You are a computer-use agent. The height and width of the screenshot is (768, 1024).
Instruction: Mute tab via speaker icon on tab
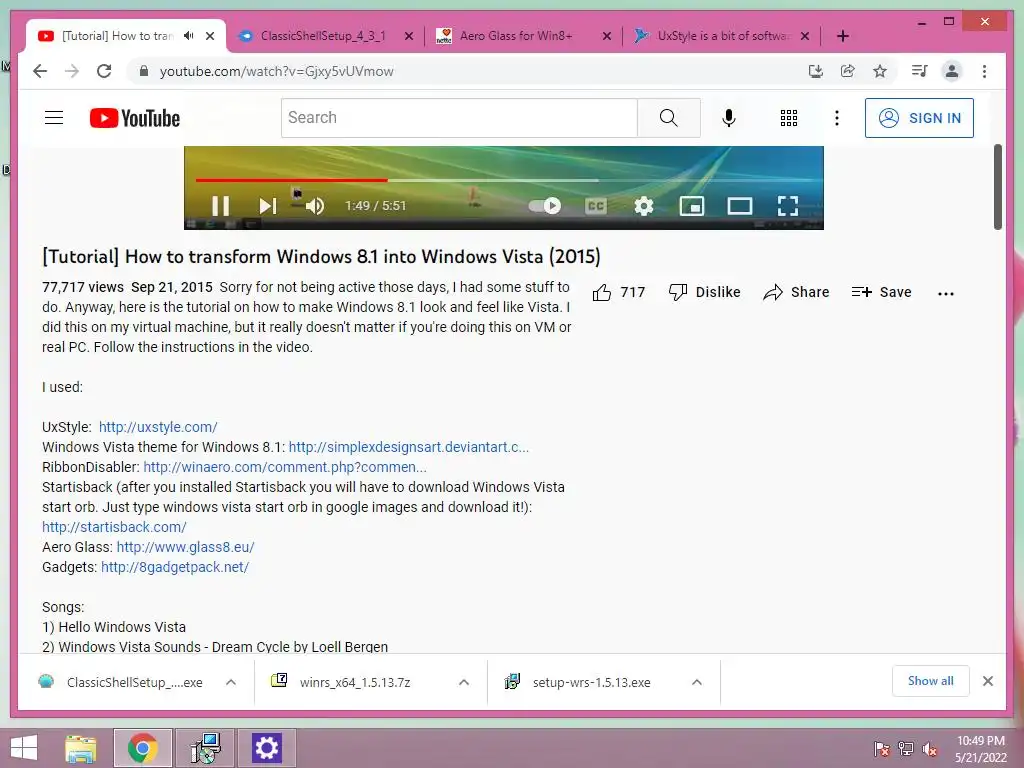(189, 36)
